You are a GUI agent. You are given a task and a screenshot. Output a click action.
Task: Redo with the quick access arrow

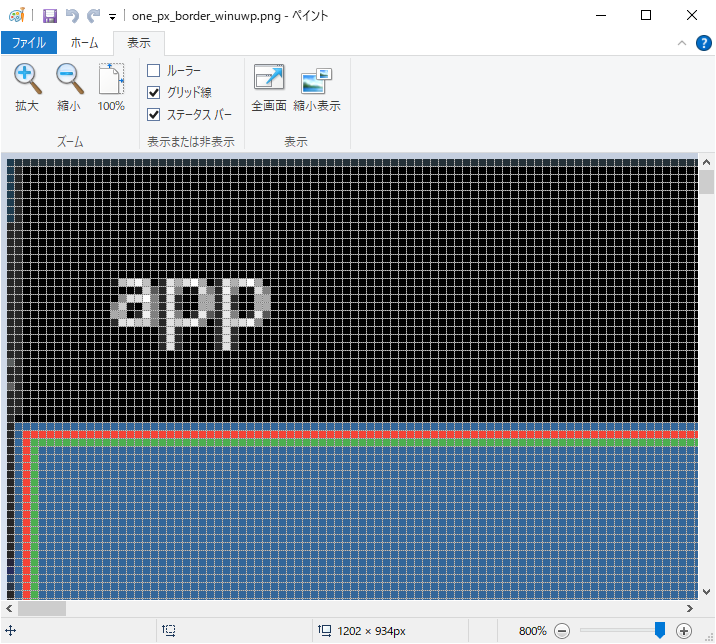tap(94, 16)
